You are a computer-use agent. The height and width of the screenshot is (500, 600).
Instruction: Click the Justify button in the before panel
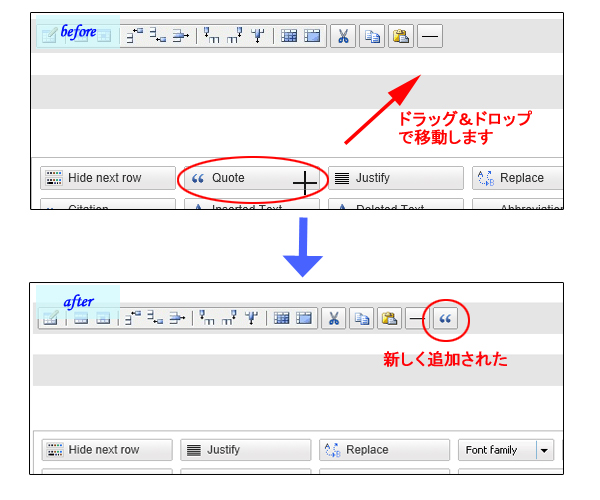coord(395,178)
